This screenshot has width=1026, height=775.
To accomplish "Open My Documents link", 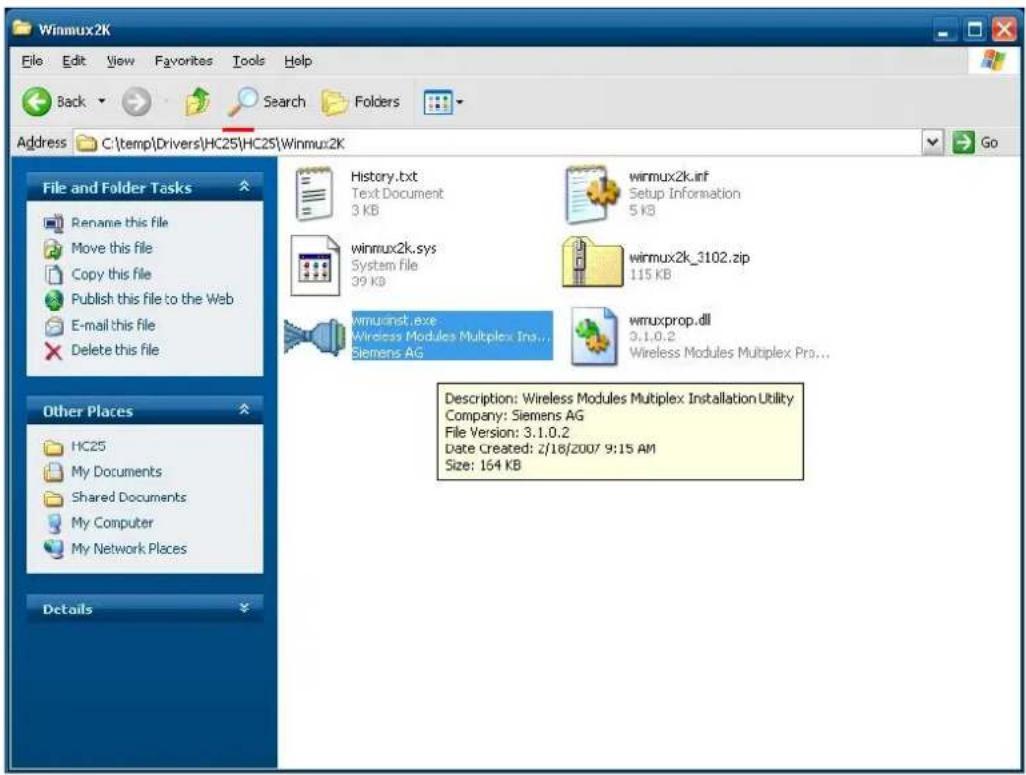I will click(x=116, y=471).
